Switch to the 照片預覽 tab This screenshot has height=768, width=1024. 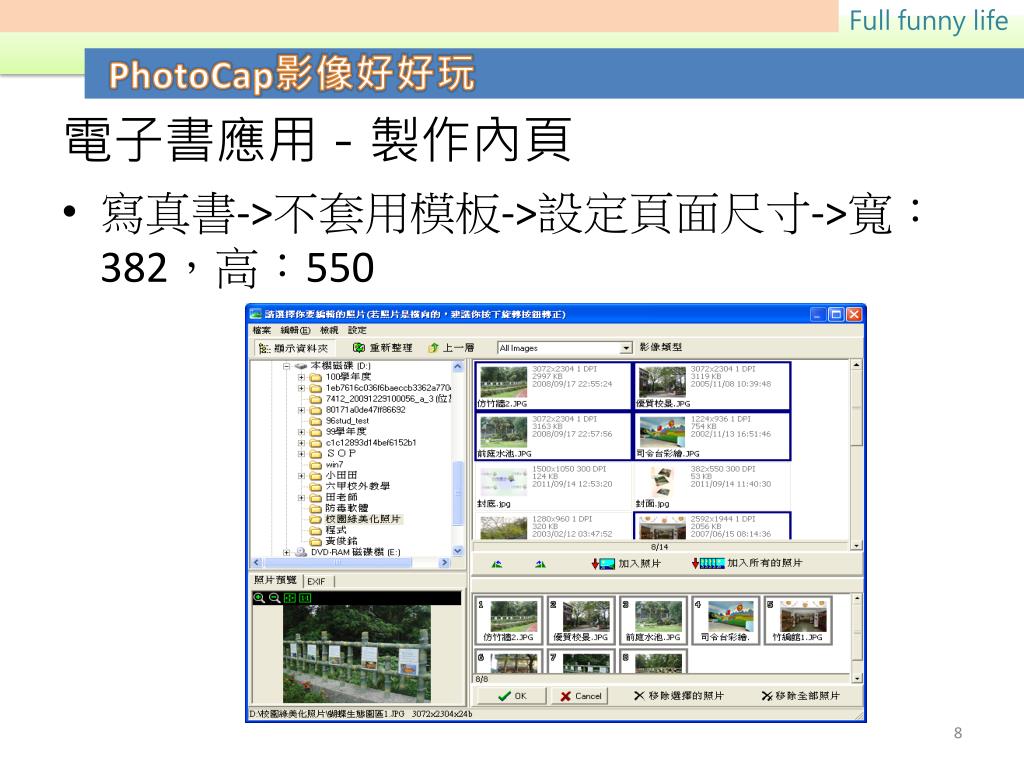276,580
